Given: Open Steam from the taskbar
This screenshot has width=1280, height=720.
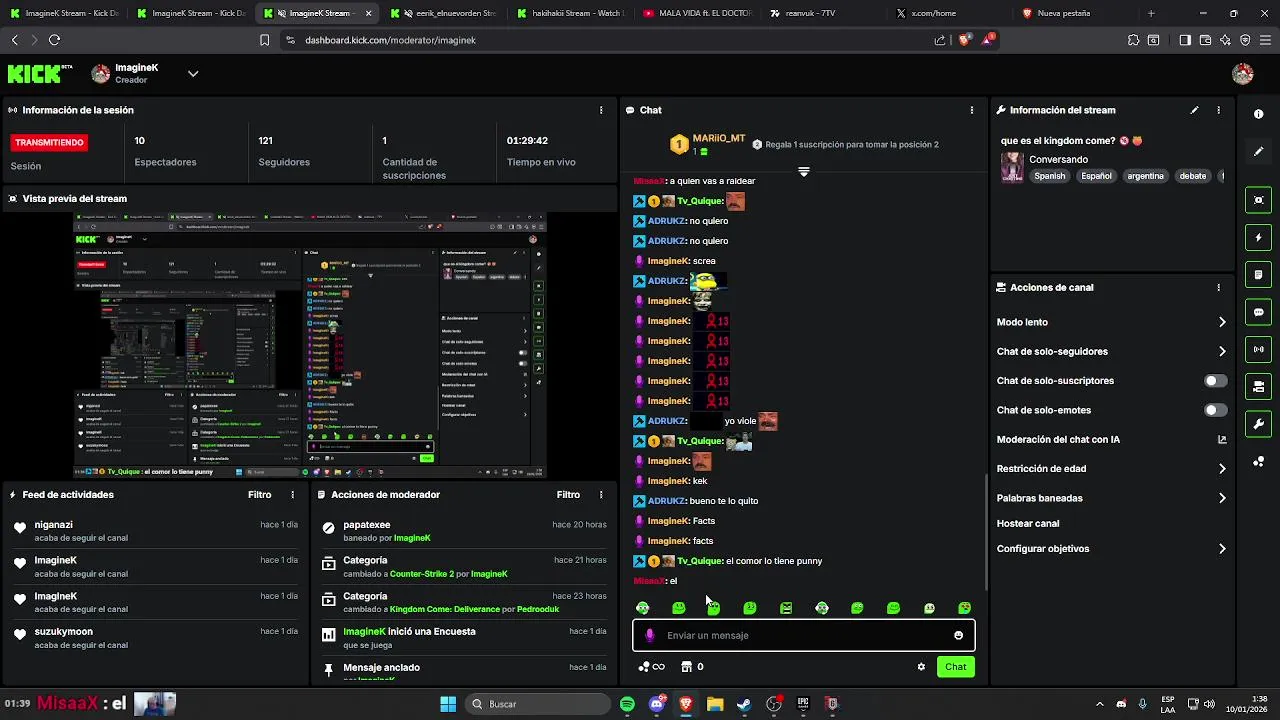Looking at the screenshot, I should pyautogui.click(x=744, y=704).
